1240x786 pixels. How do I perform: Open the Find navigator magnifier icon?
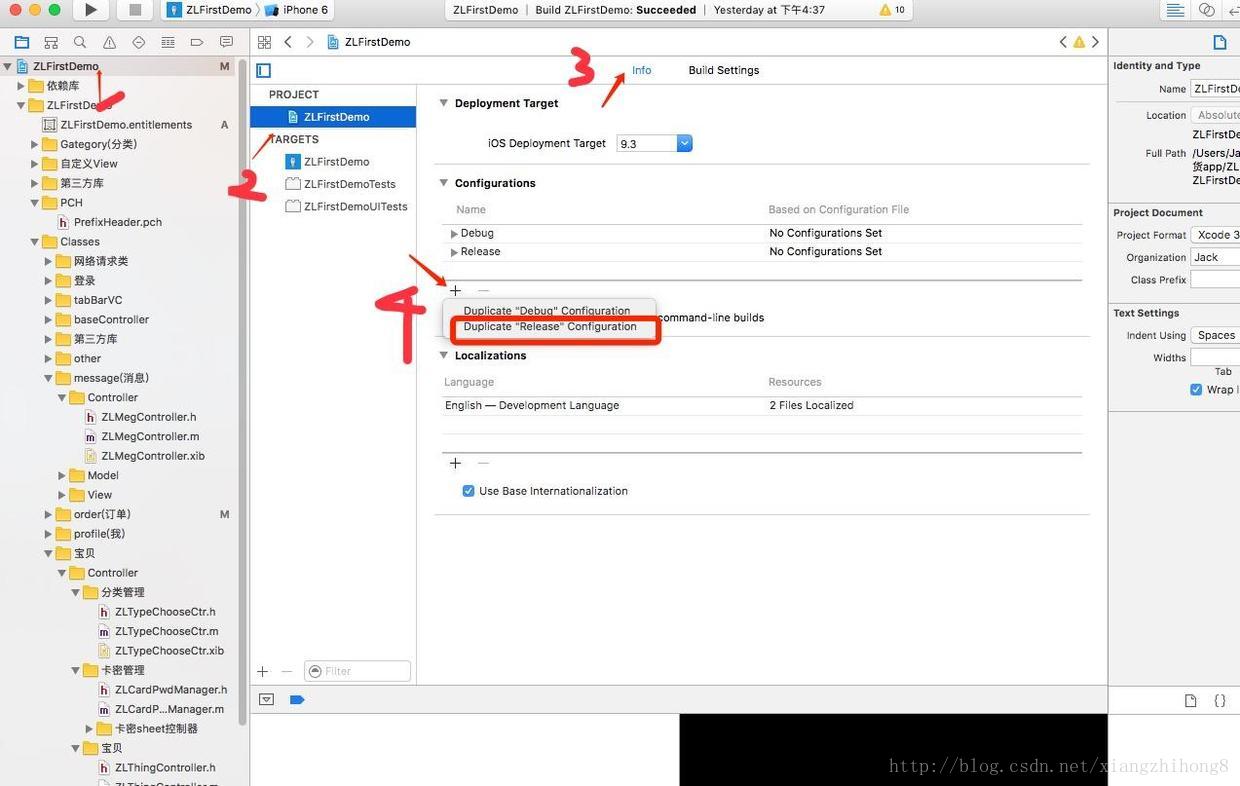pos(80,42)
